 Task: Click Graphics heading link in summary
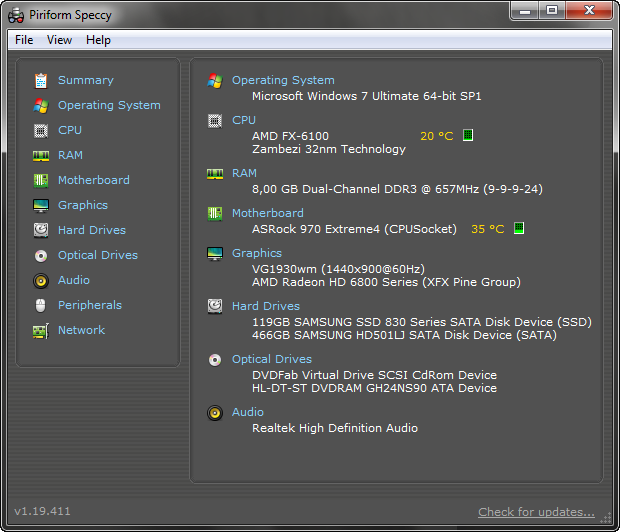[257, 254]
